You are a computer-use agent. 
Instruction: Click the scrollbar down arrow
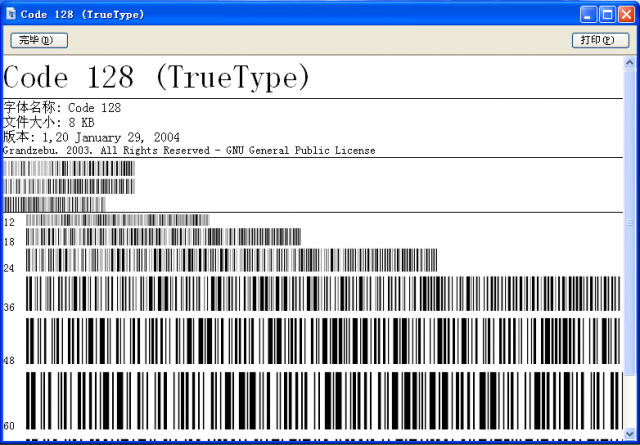pos(629,433)
